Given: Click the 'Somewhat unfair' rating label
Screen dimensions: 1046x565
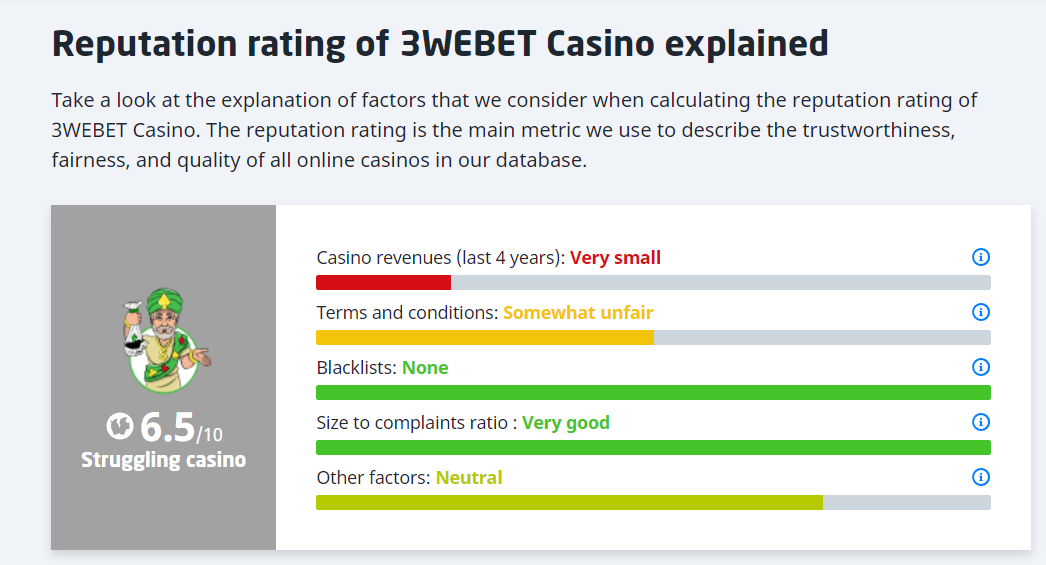Looking at the screenshot, I should (578, 313).
